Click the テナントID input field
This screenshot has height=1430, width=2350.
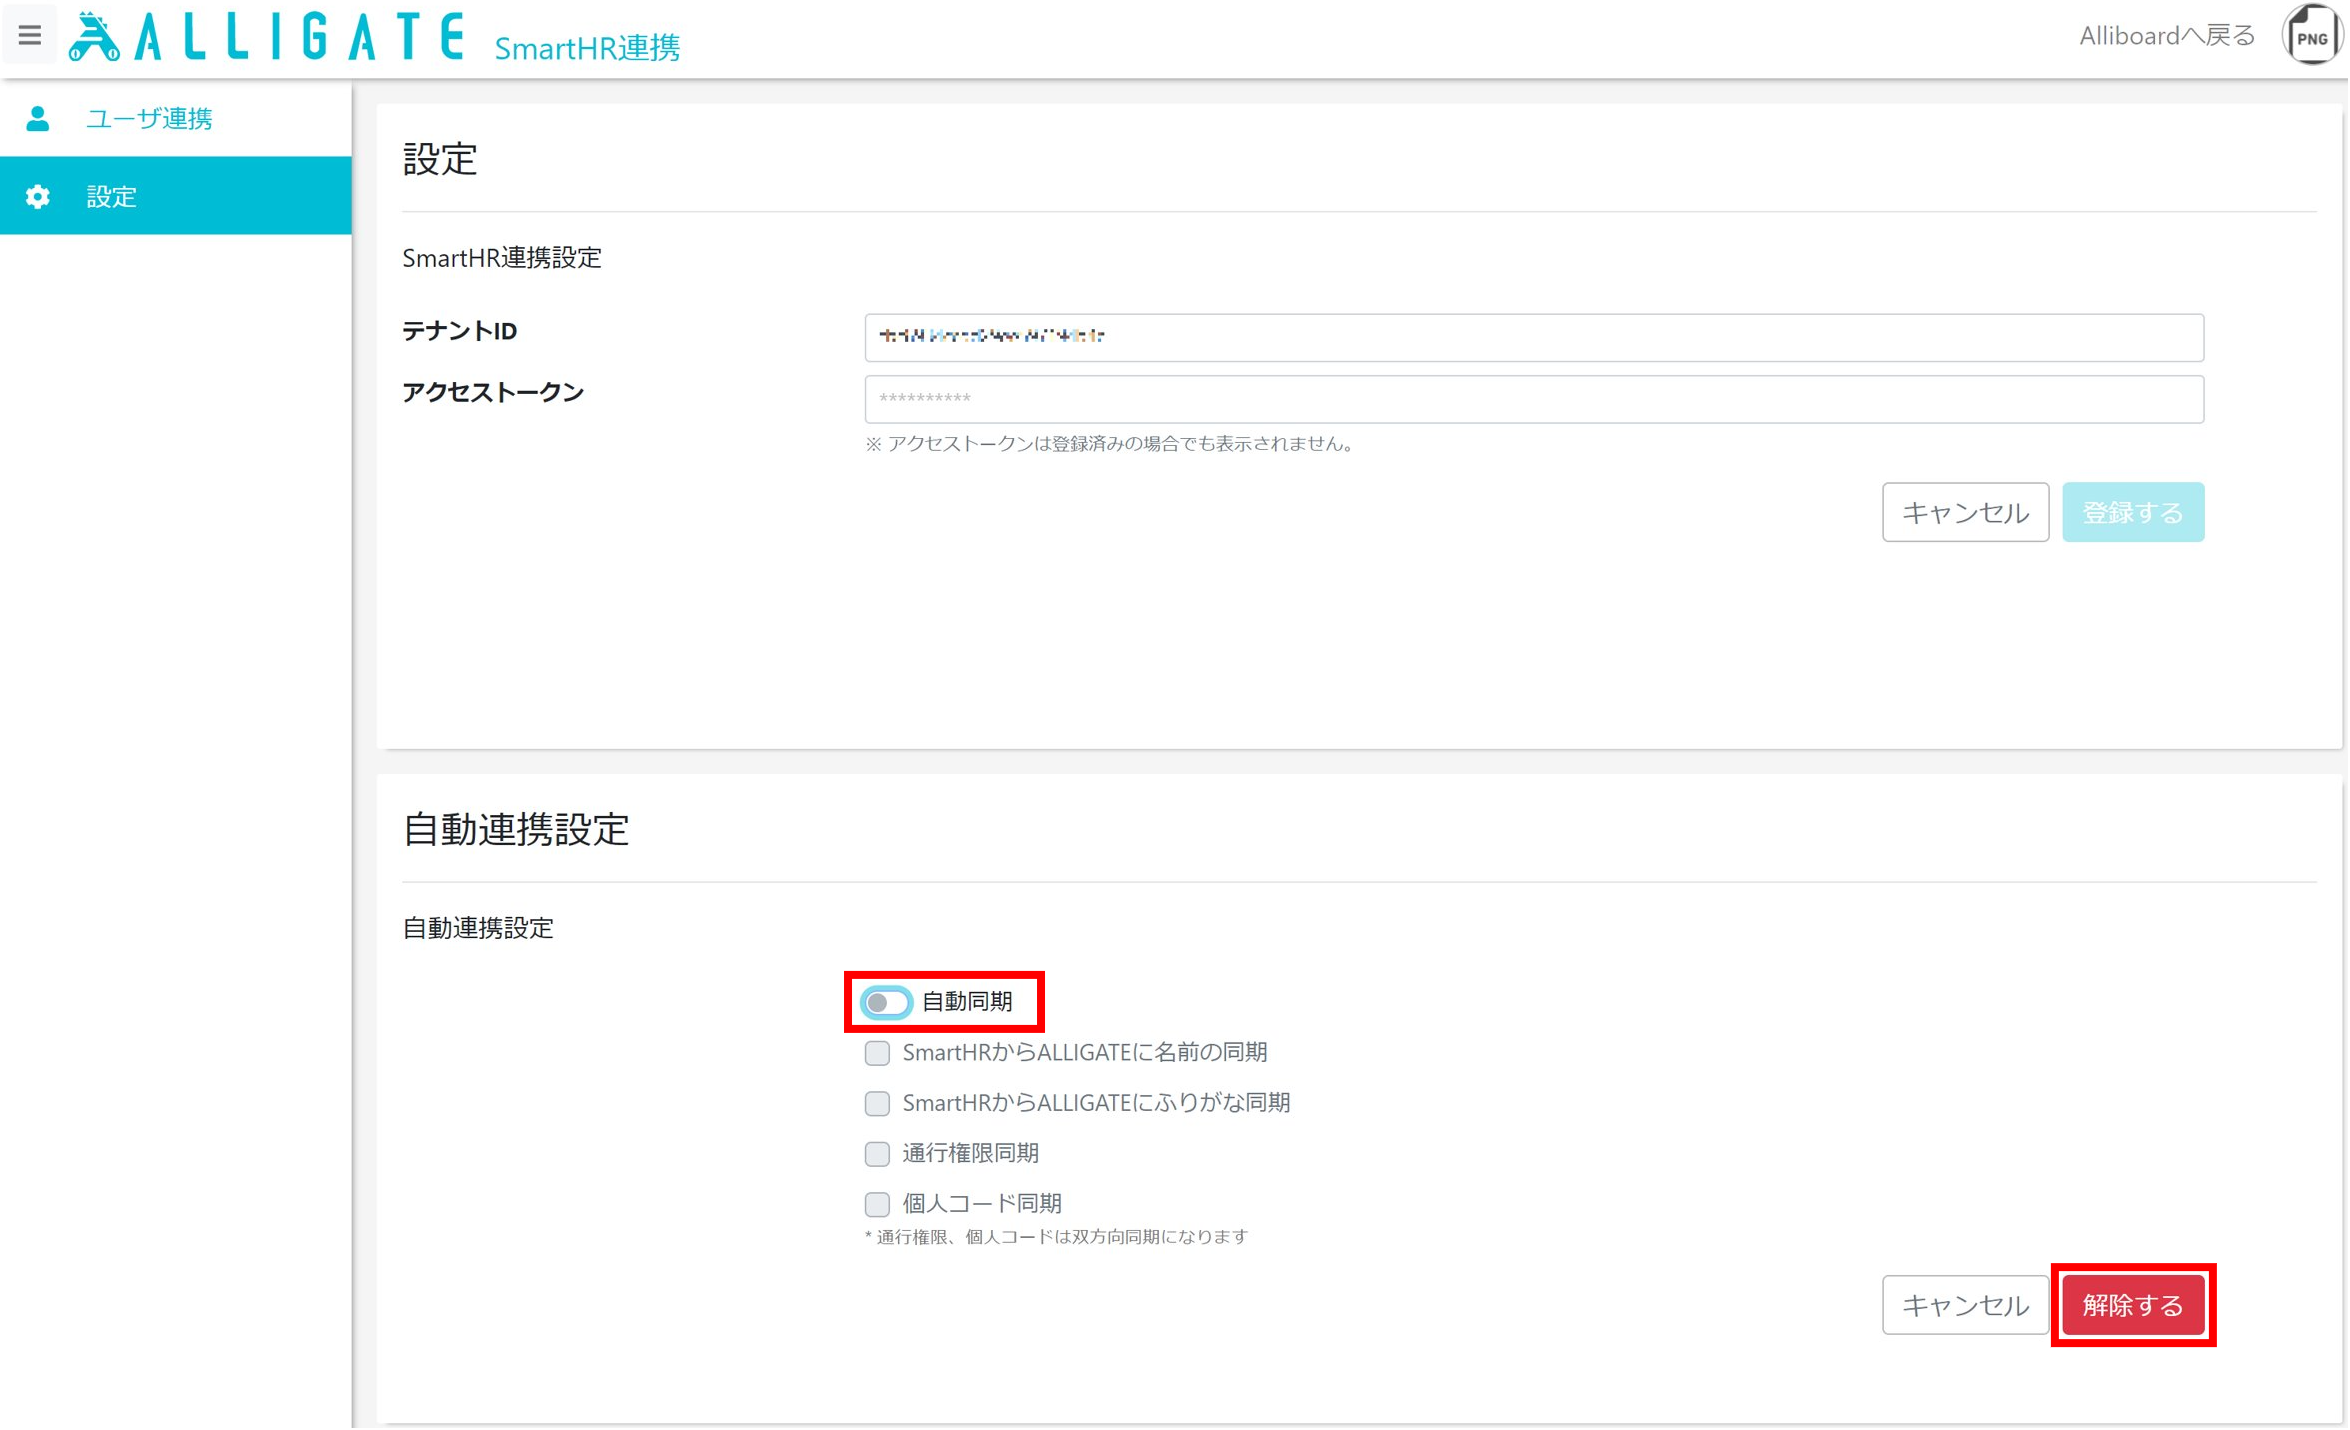tap(1535, 338)
